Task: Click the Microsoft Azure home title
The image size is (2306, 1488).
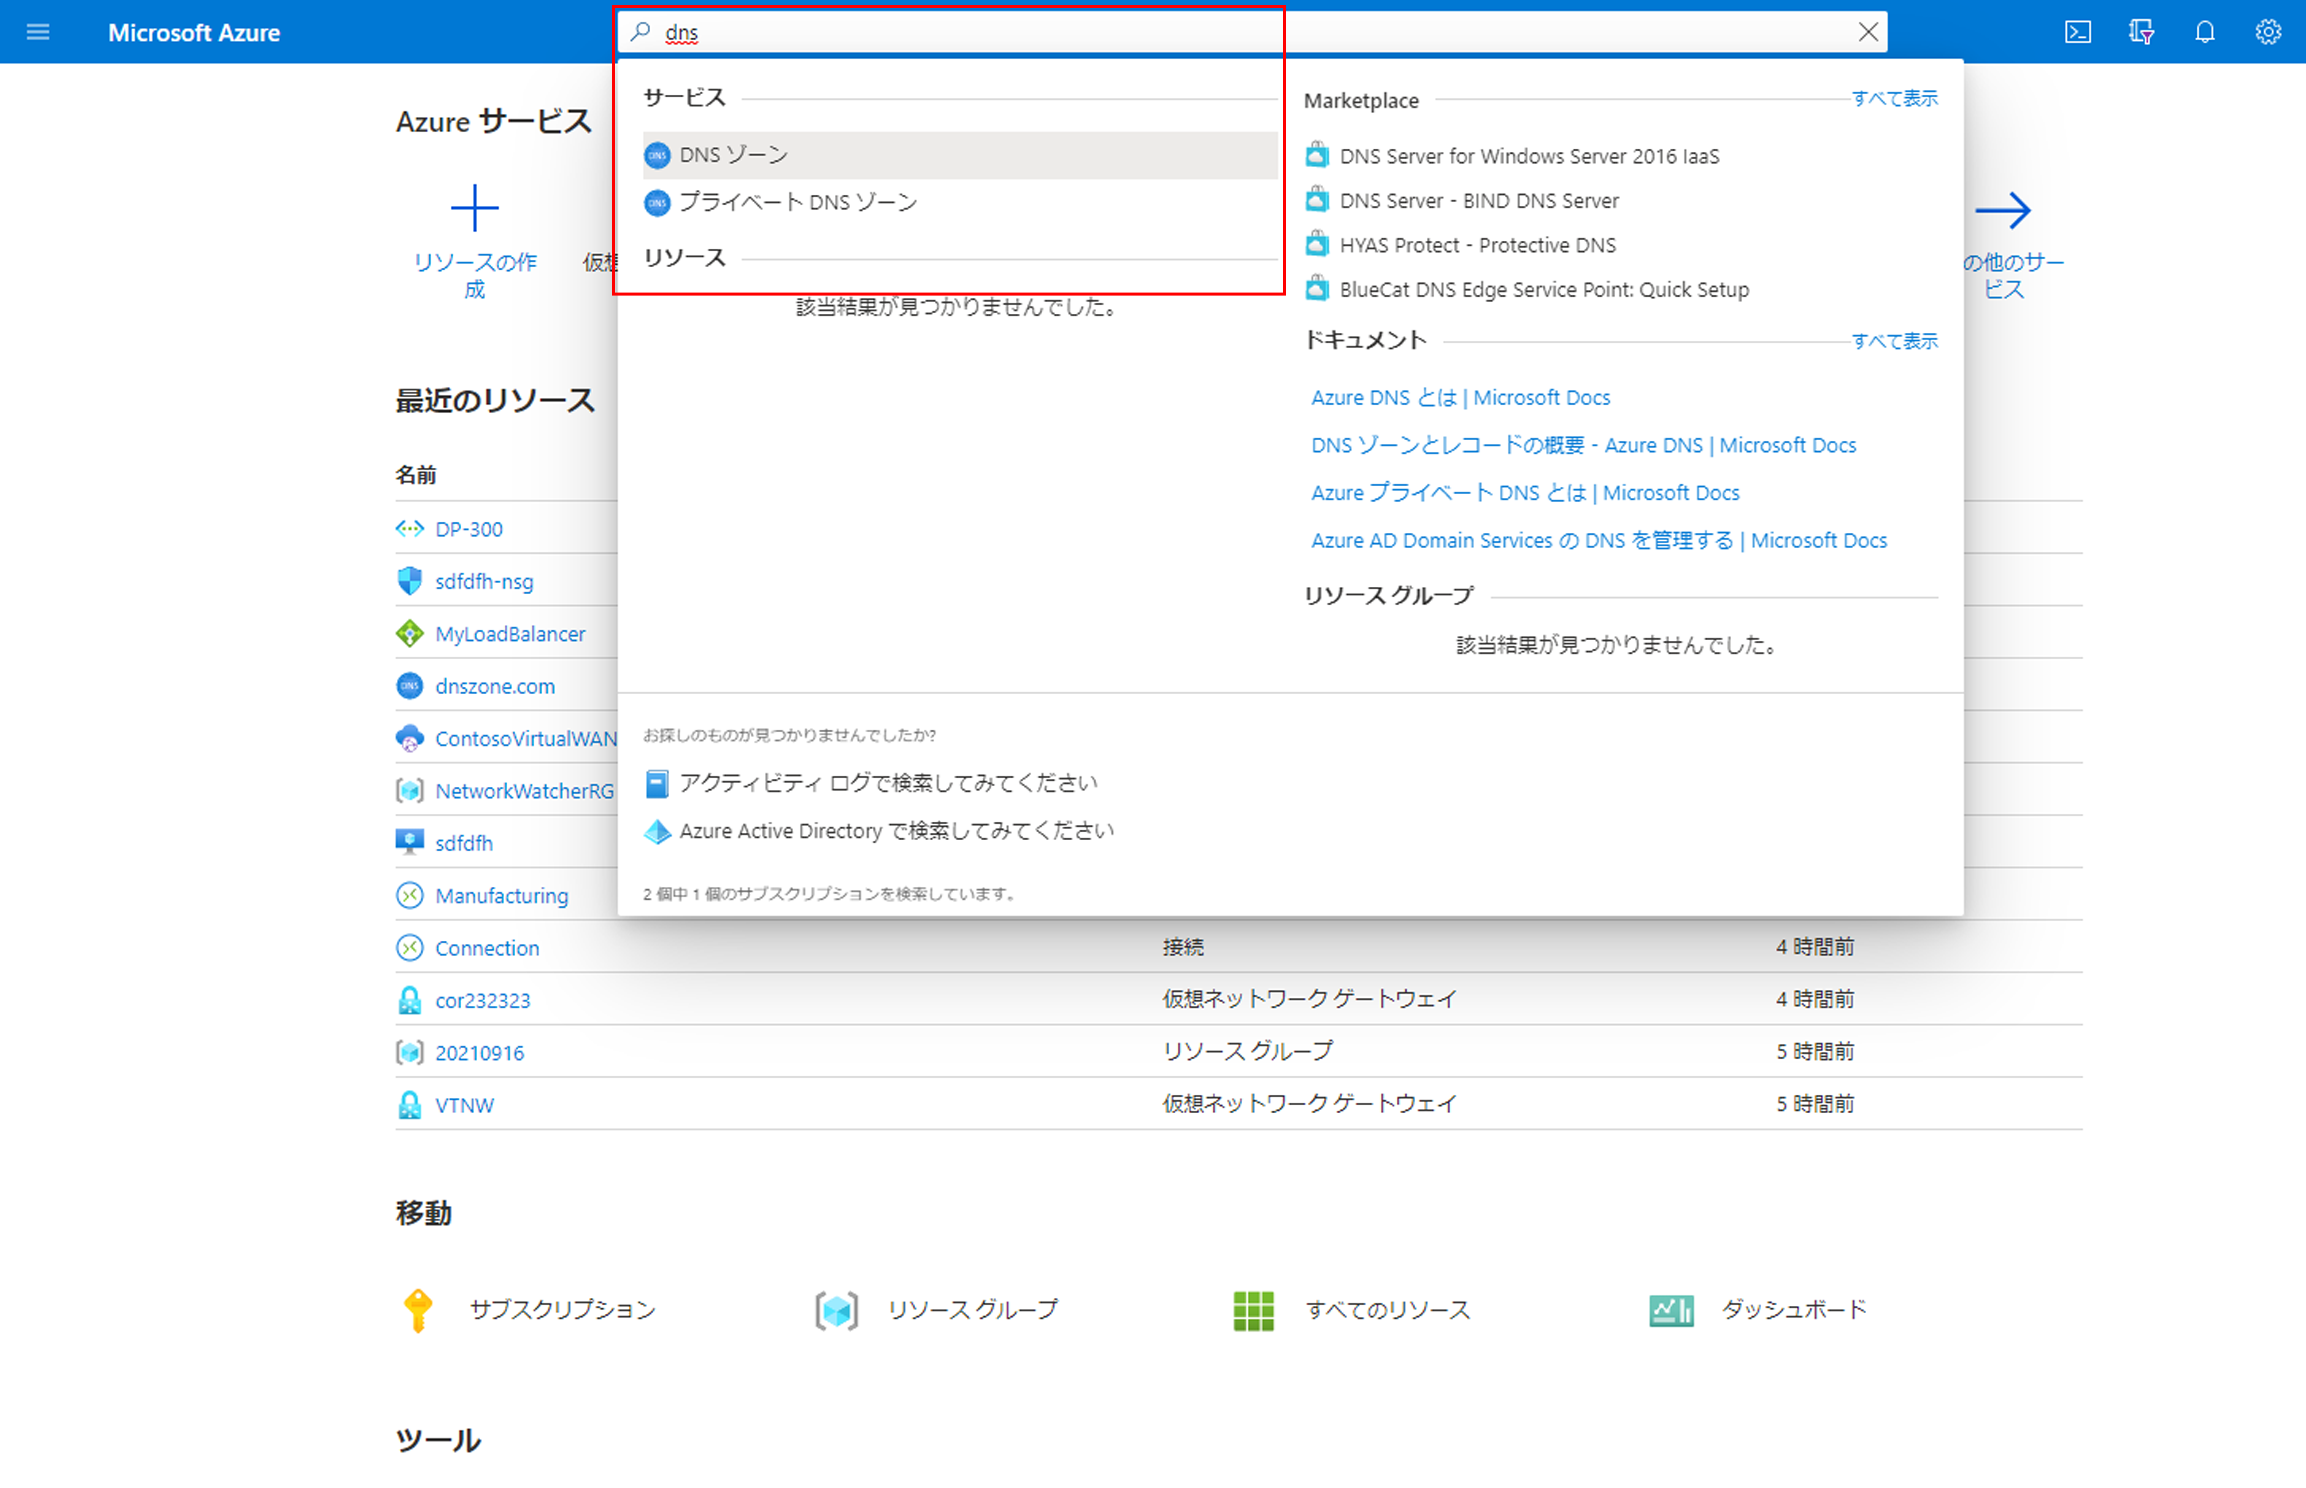Action: (x=194, y=32)
